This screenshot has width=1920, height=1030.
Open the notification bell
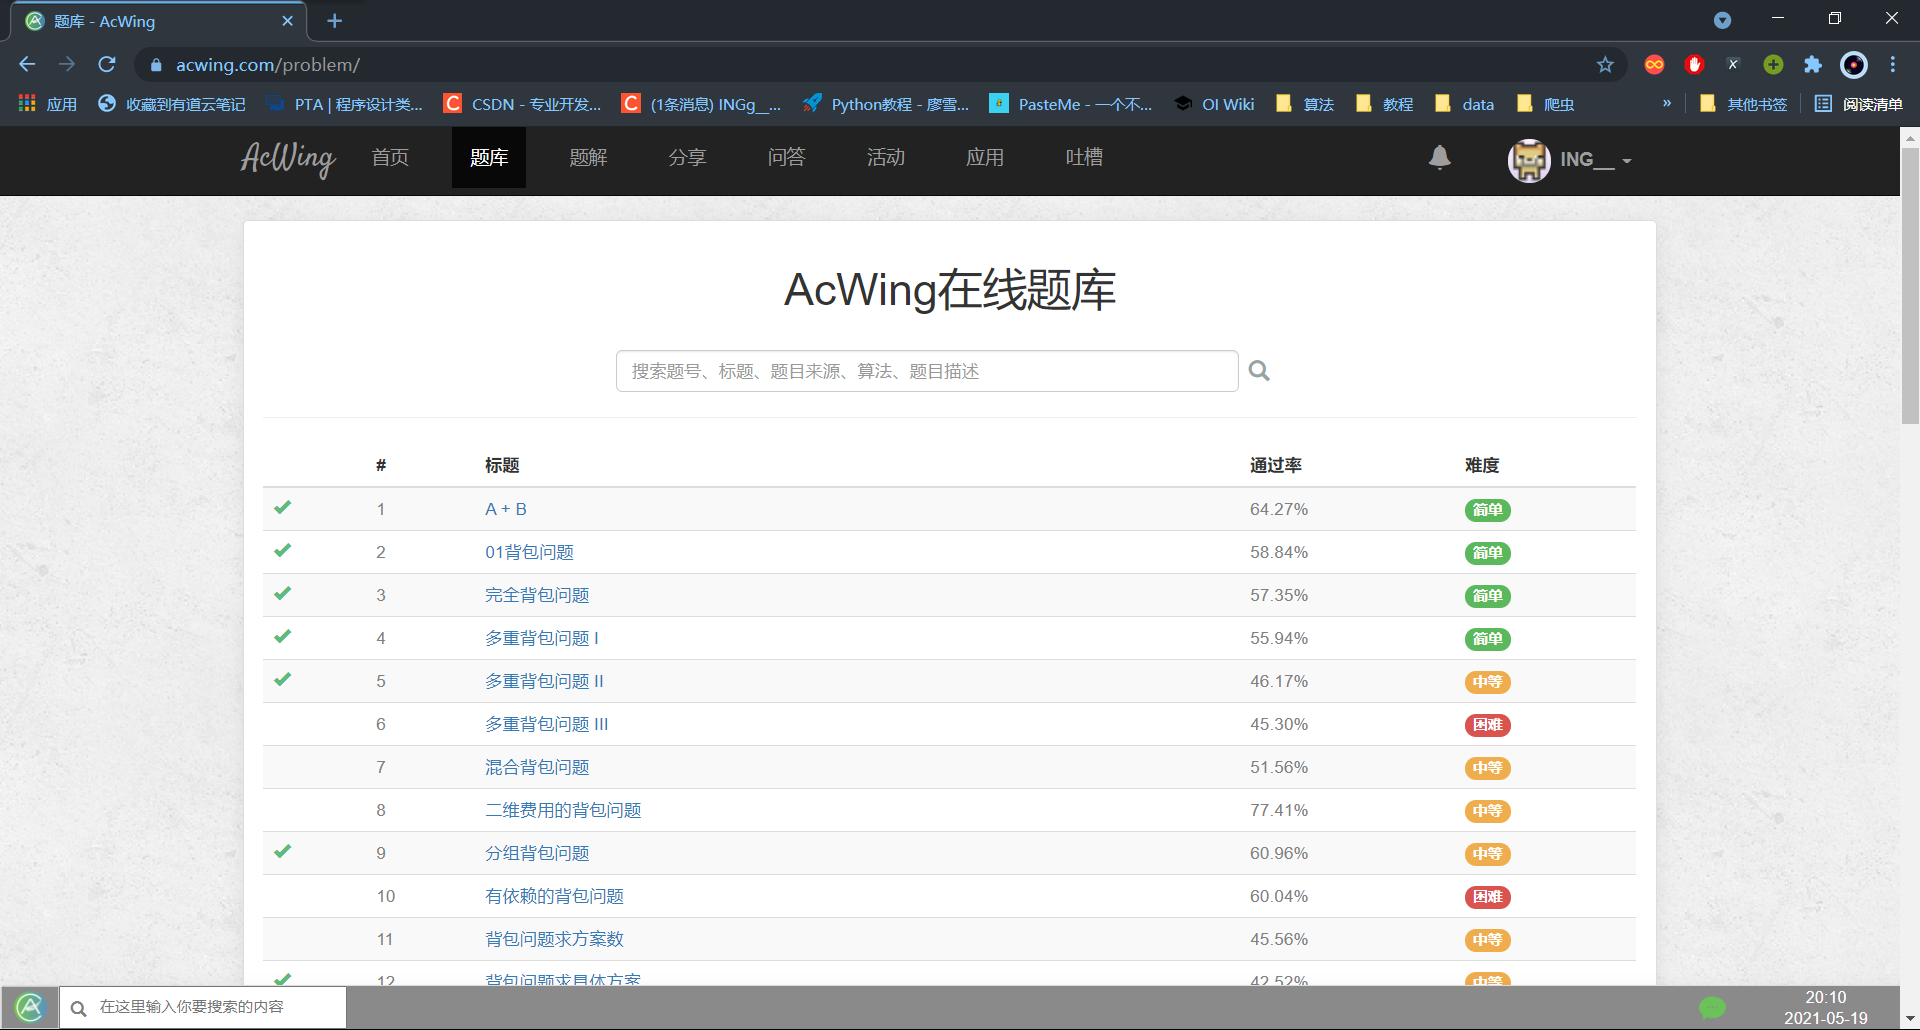pos(1440,157)
